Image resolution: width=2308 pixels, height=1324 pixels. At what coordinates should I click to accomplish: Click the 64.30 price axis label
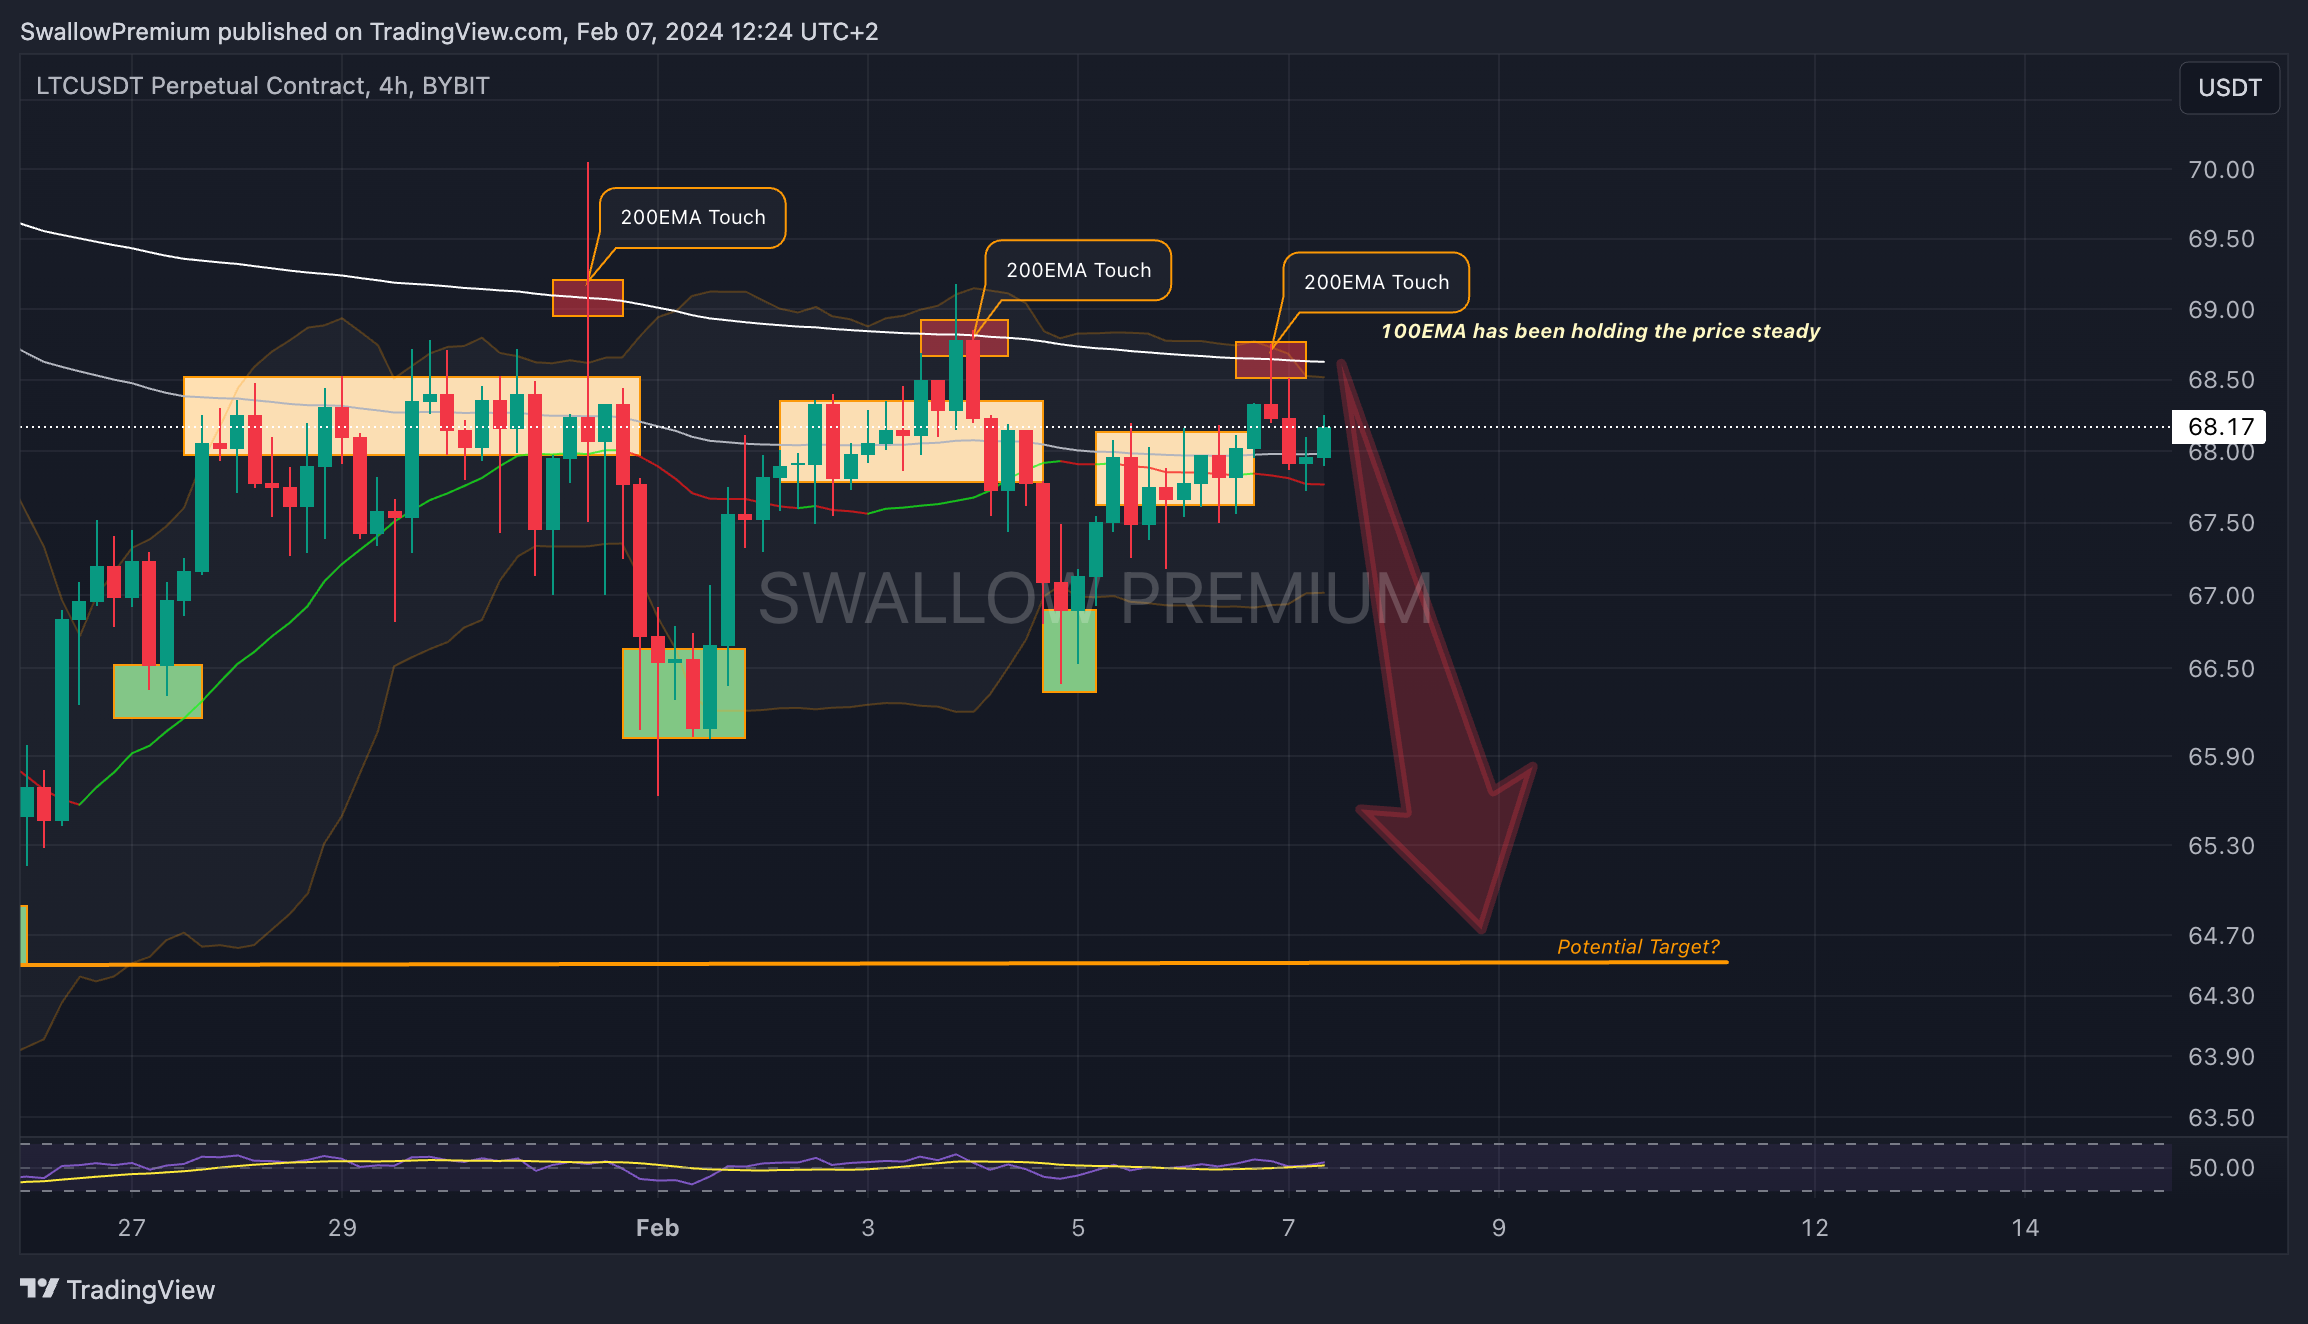point(2221,996)
